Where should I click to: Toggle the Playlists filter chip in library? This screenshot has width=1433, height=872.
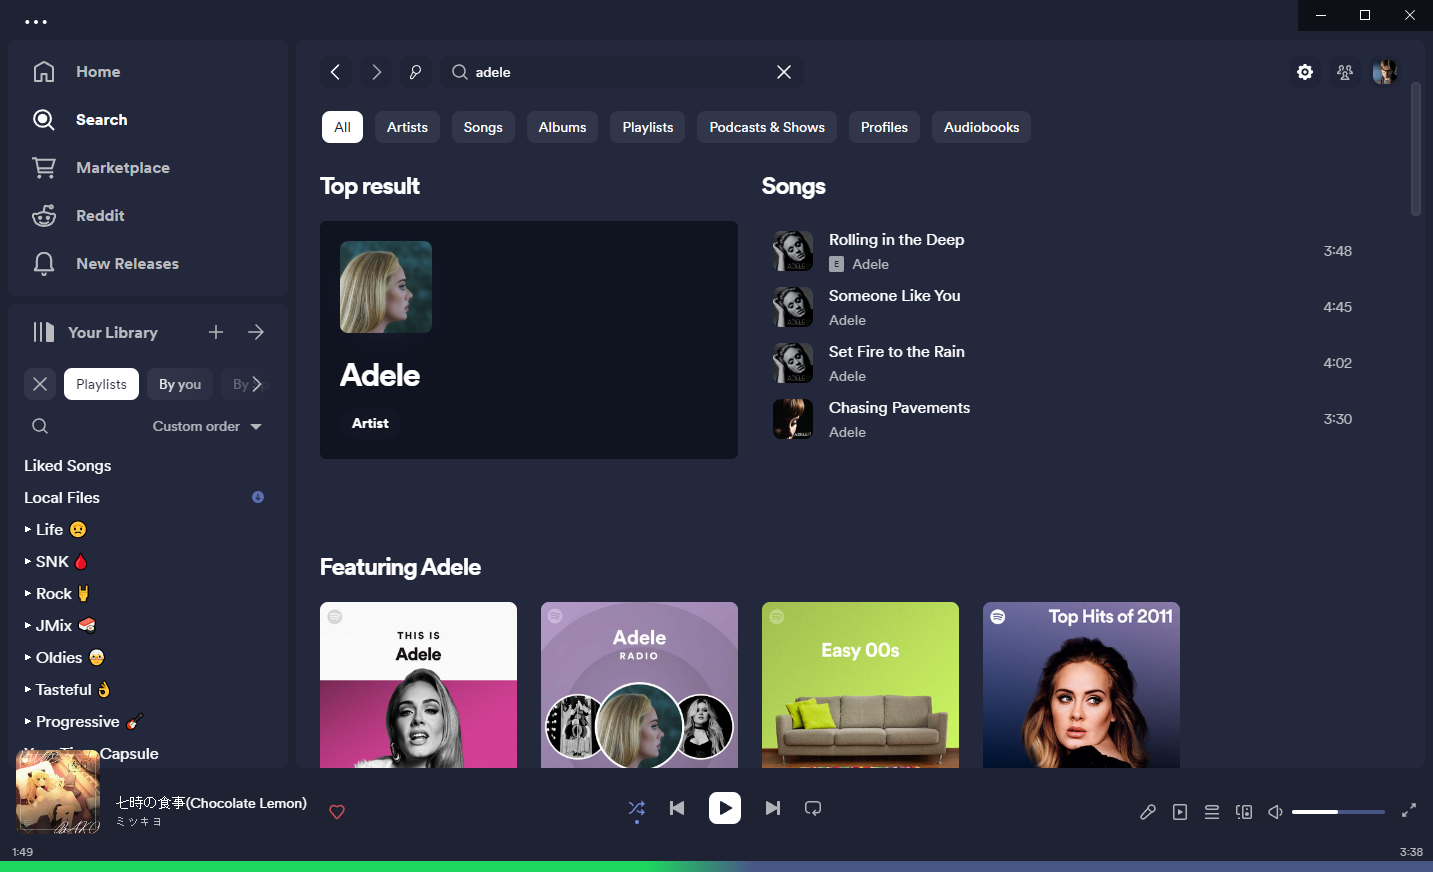(102, 384)
